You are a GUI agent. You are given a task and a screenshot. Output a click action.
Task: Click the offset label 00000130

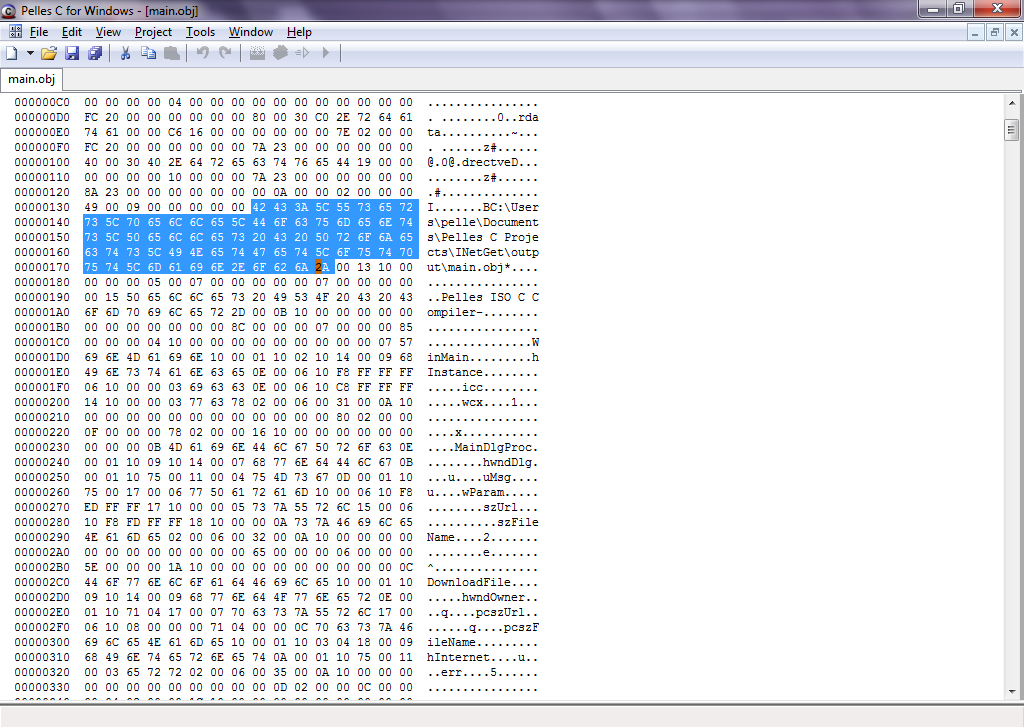pos(42,208)
